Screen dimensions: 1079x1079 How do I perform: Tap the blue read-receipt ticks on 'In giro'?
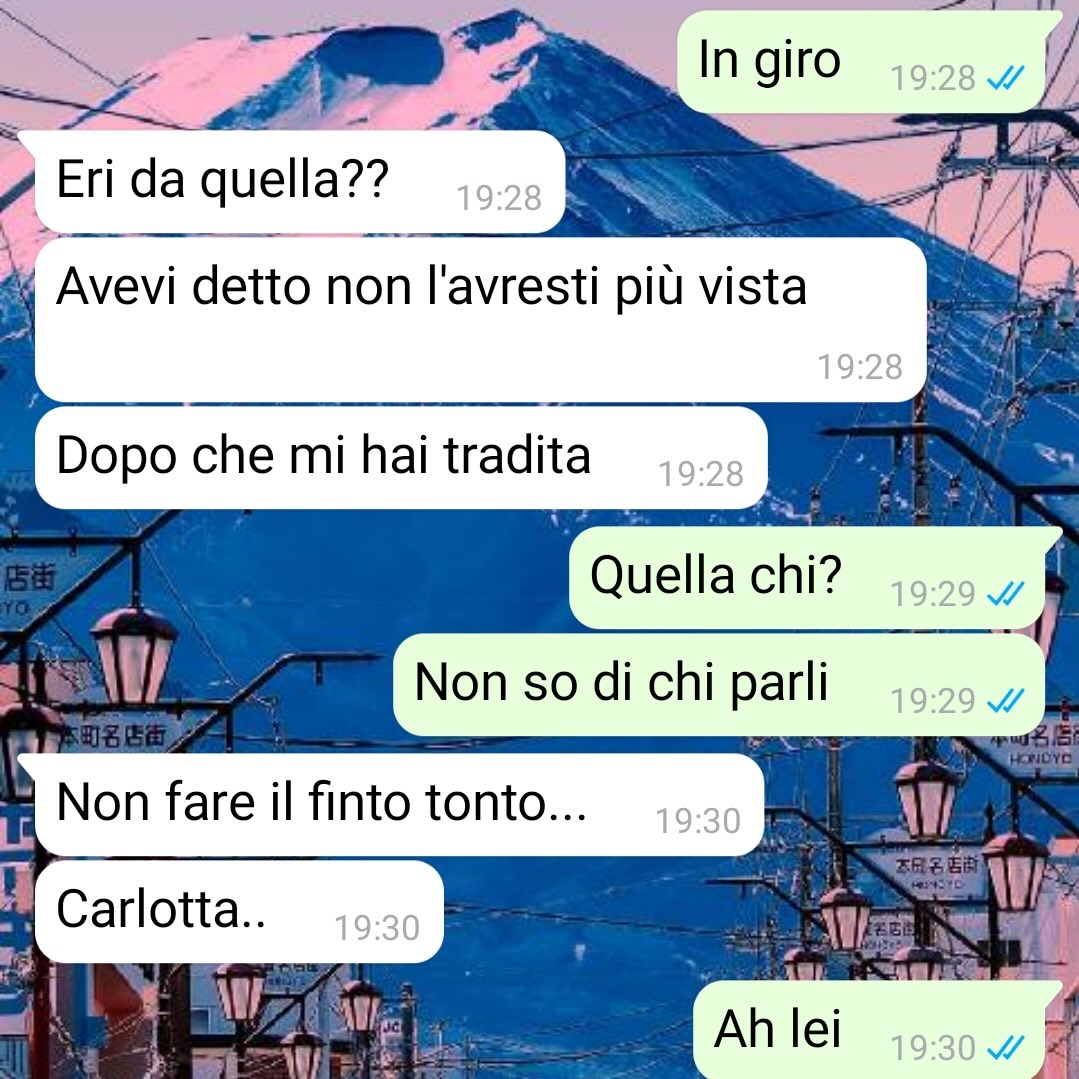[x=1005, y=78]
